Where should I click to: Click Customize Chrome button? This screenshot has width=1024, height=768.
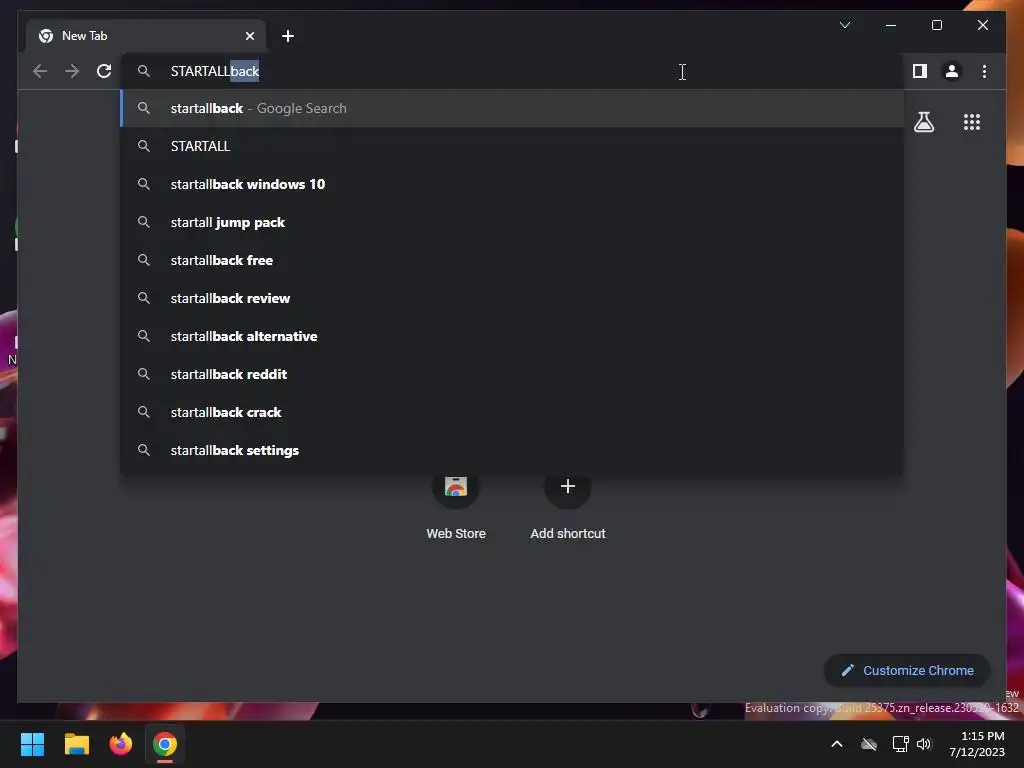[x=907, y=671]
